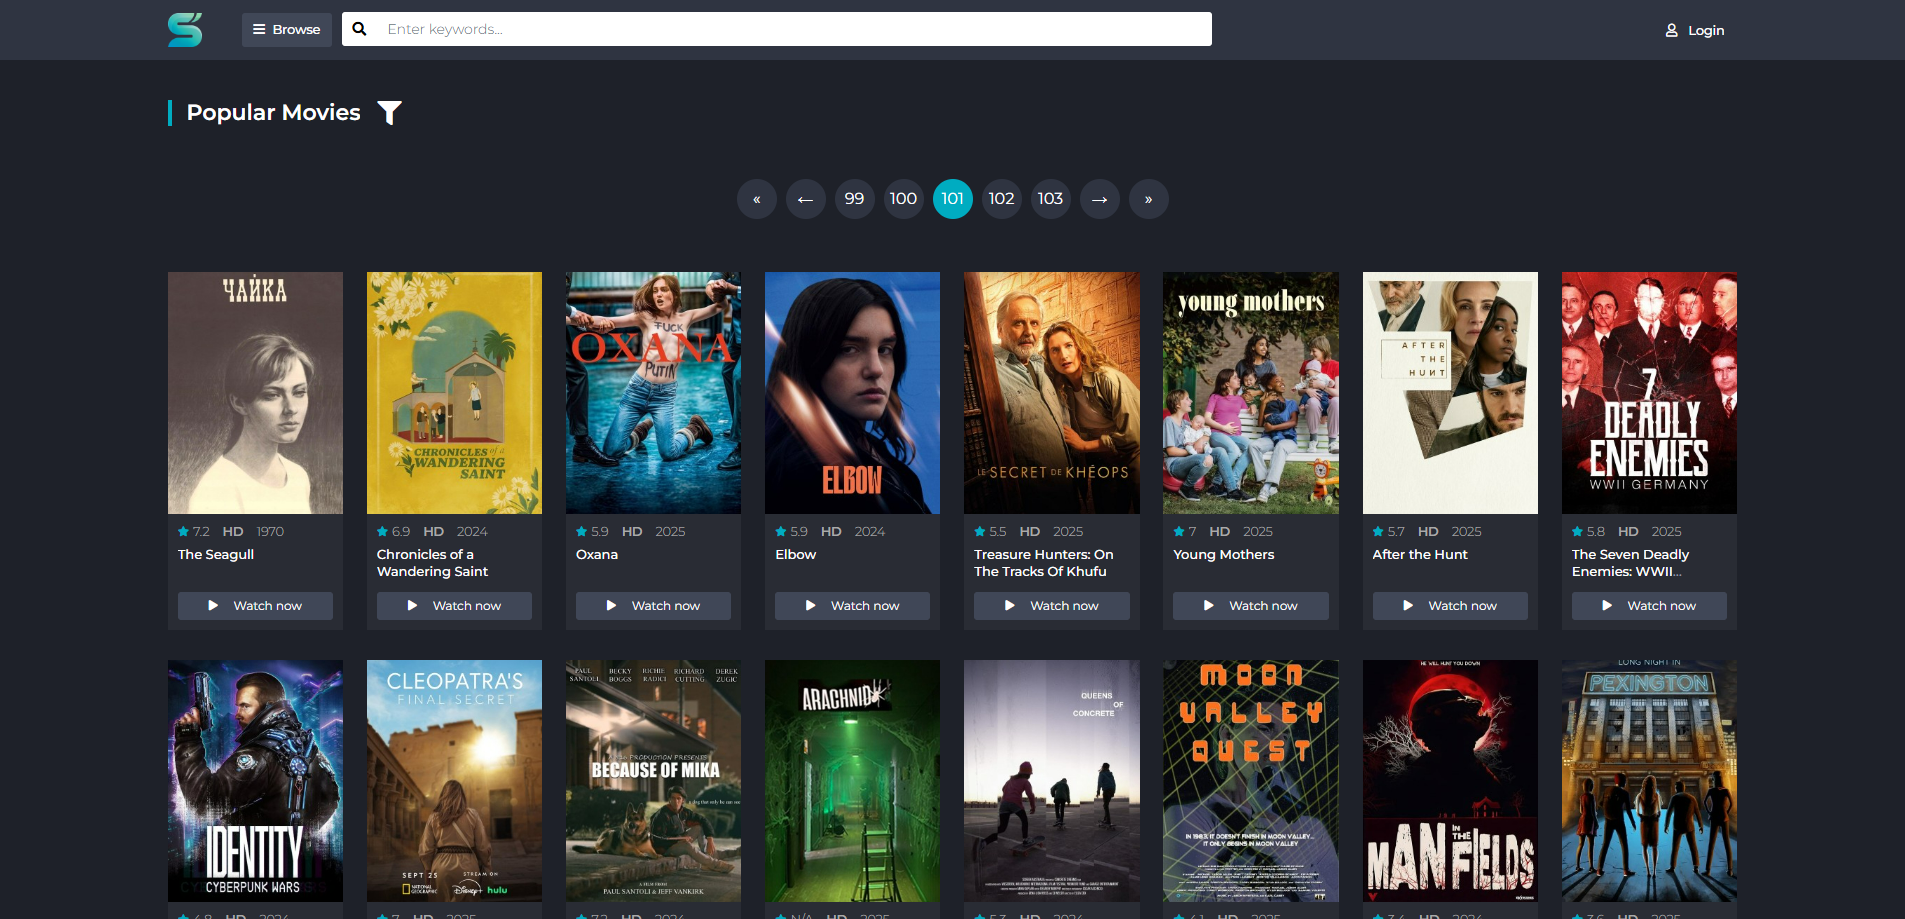Open Elbow title link
Viewport: 1905px width, 919px height.
(x=796, y=555)
